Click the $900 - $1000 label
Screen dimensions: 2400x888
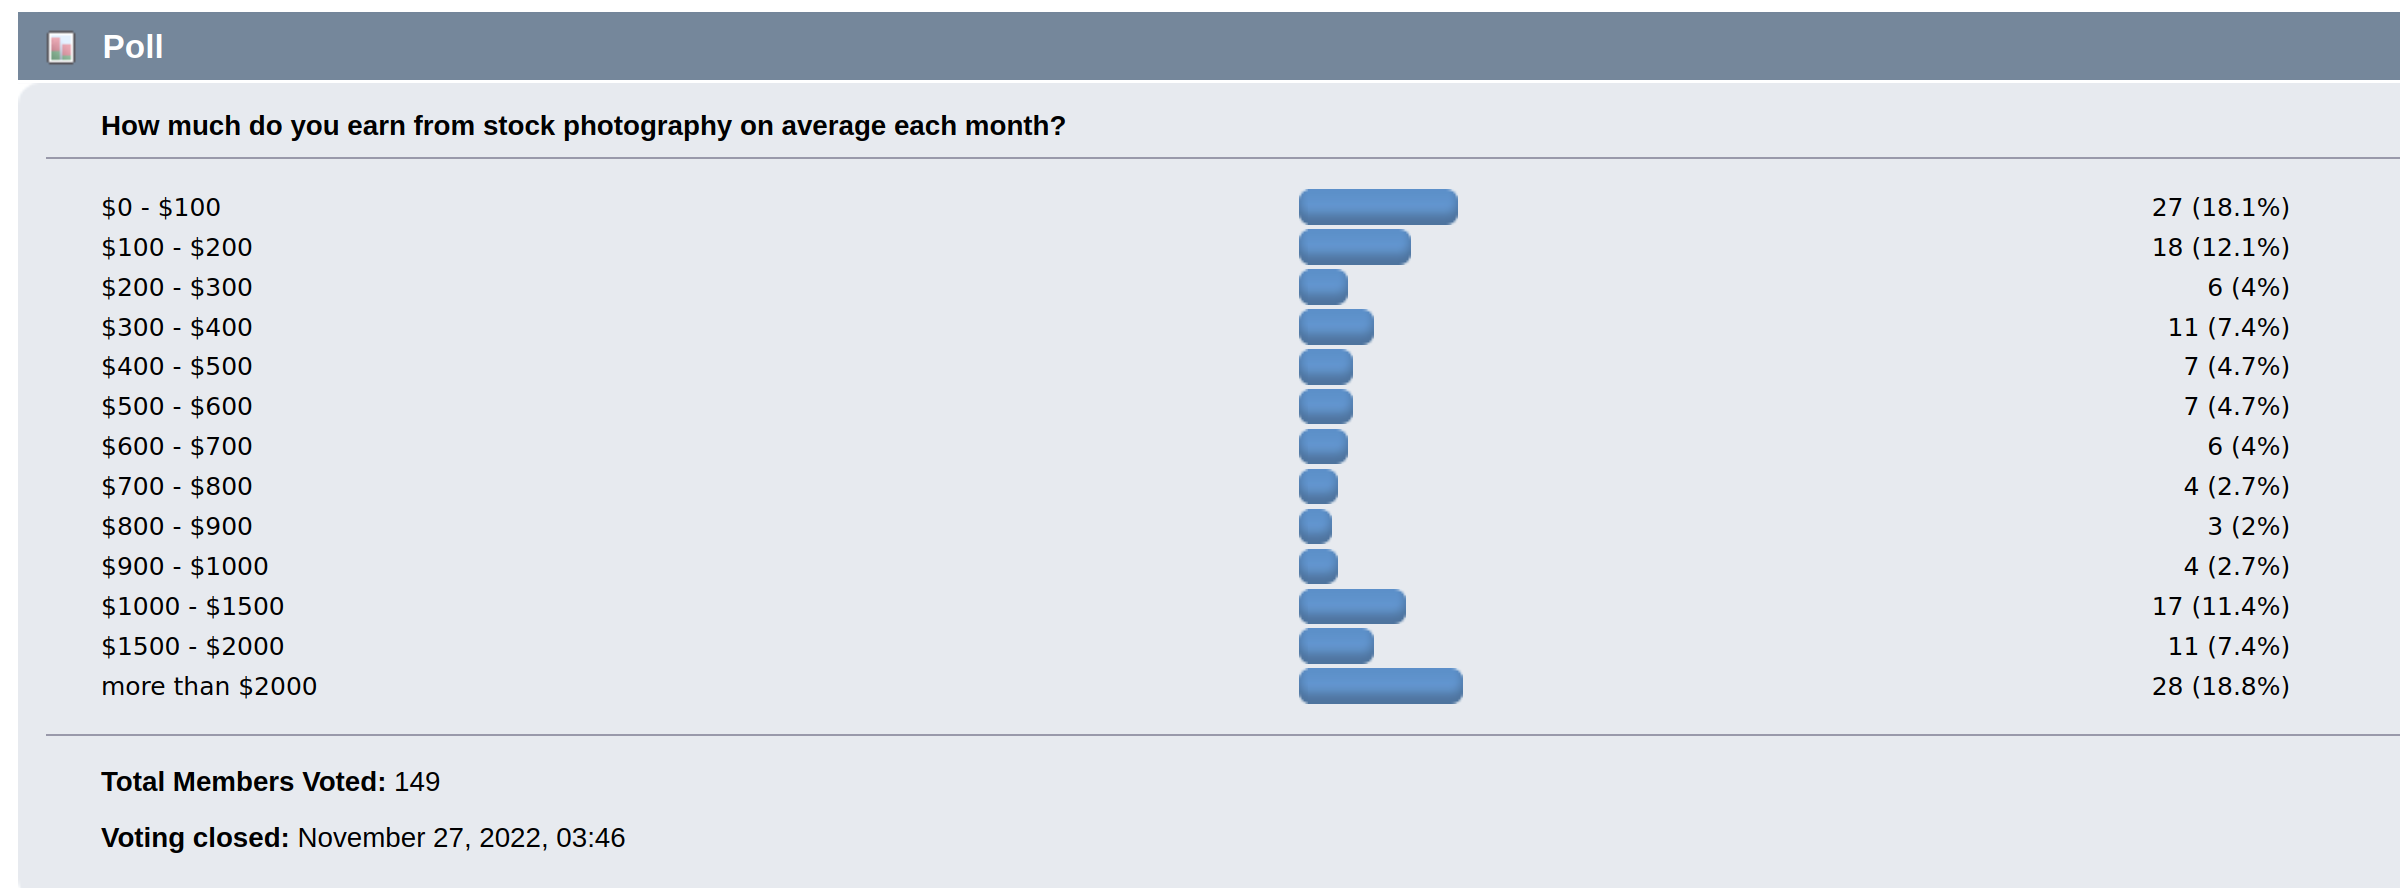[184, 566]
